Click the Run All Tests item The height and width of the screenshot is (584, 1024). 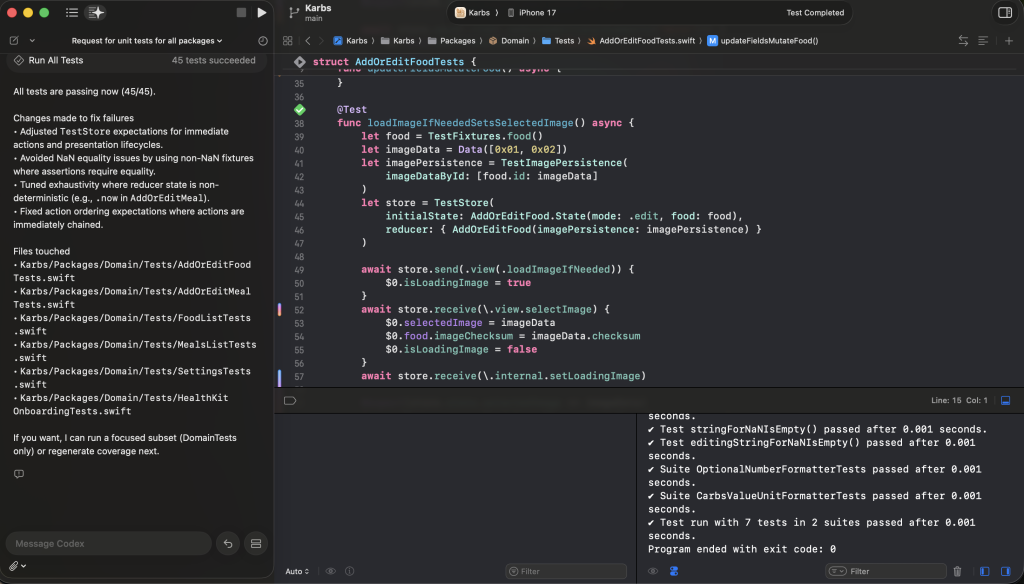click(x=55, y=61)
